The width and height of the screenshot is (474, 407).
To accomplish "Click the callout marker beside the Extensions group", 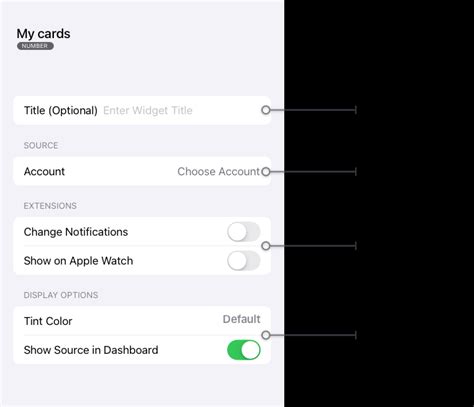I will pos(266,246).
